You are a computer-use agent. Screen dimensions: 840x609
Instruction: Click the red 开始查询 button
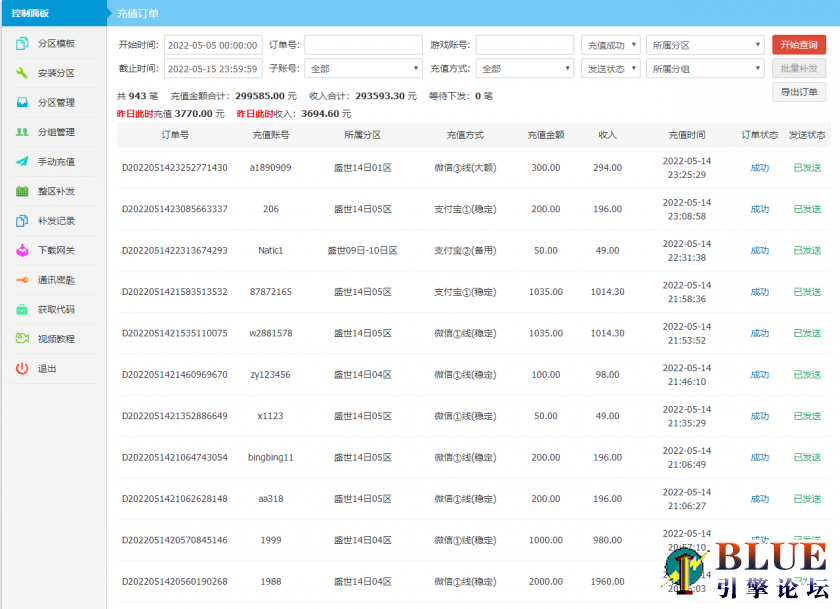coord(798,45)
